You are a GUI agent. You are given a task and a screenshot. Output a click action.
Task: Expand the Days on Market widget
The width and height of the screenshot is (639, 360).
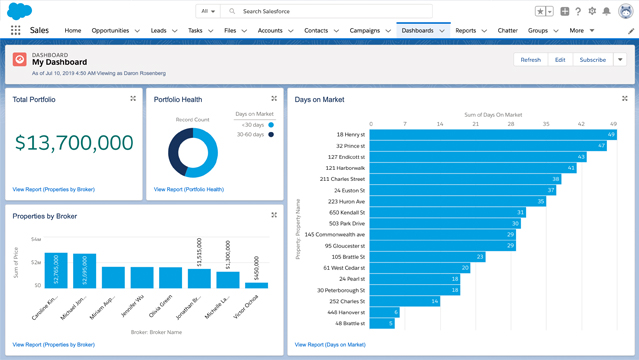625,99
